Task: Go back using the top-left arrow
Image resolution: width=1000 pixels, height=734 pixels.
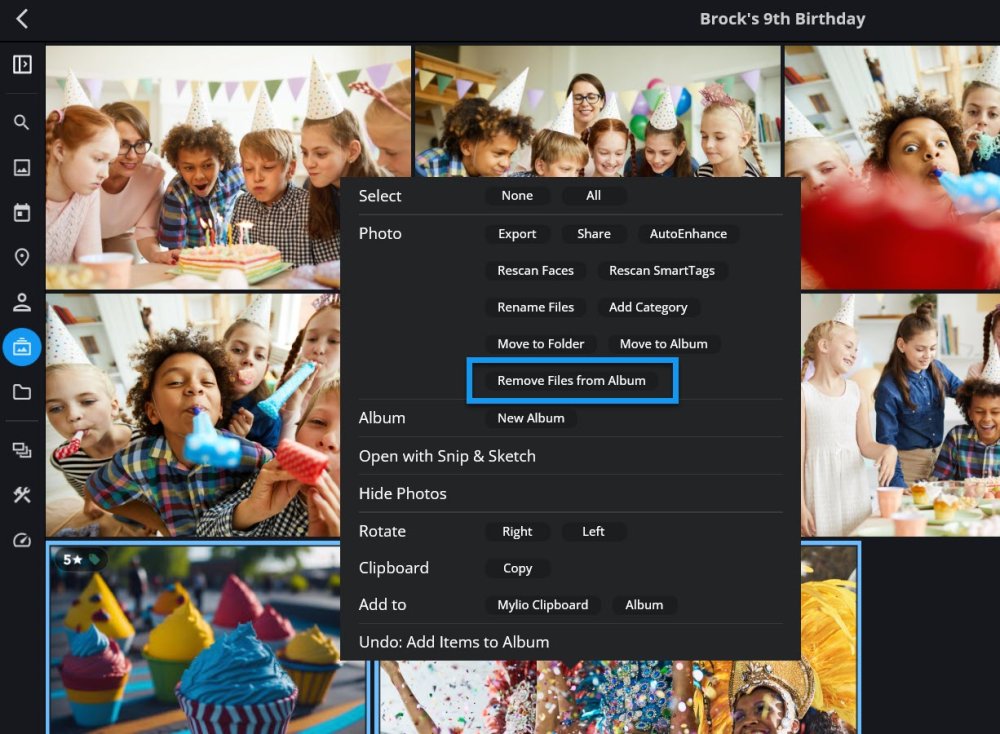Action: (x=22, y=18)
